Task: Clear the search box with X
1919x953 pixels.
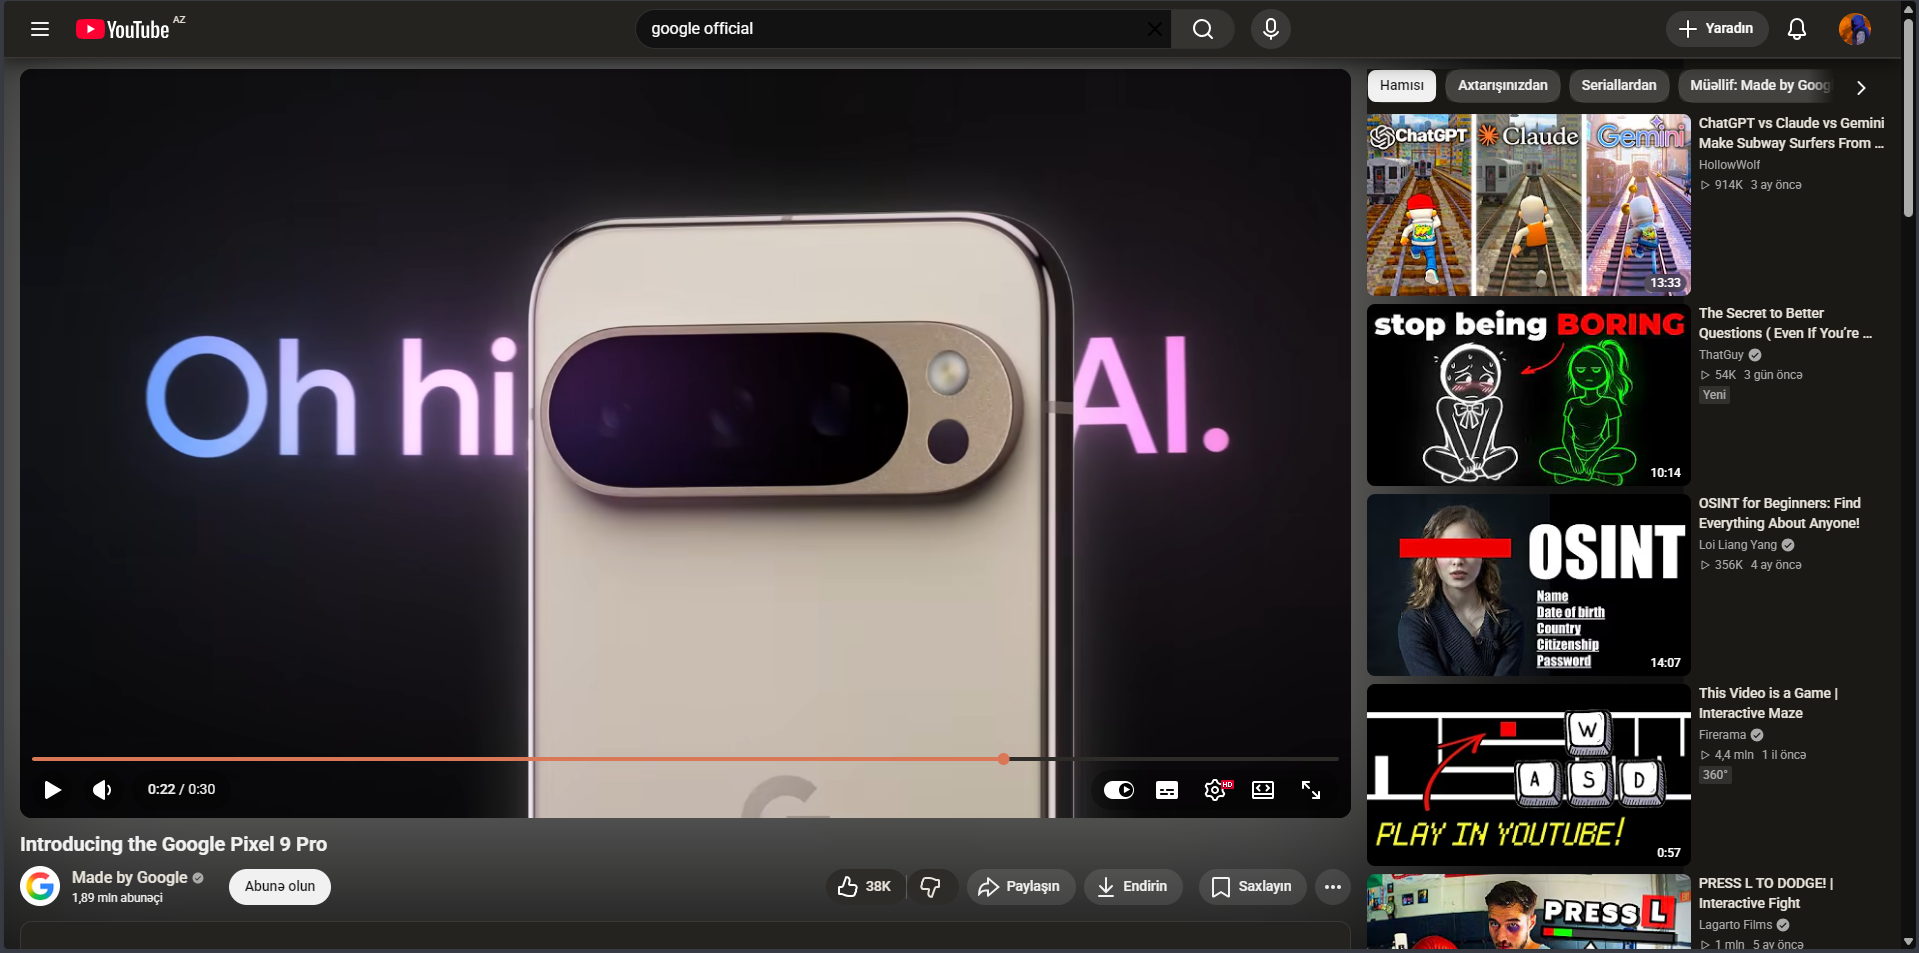Action: [x=1154, y=29]
